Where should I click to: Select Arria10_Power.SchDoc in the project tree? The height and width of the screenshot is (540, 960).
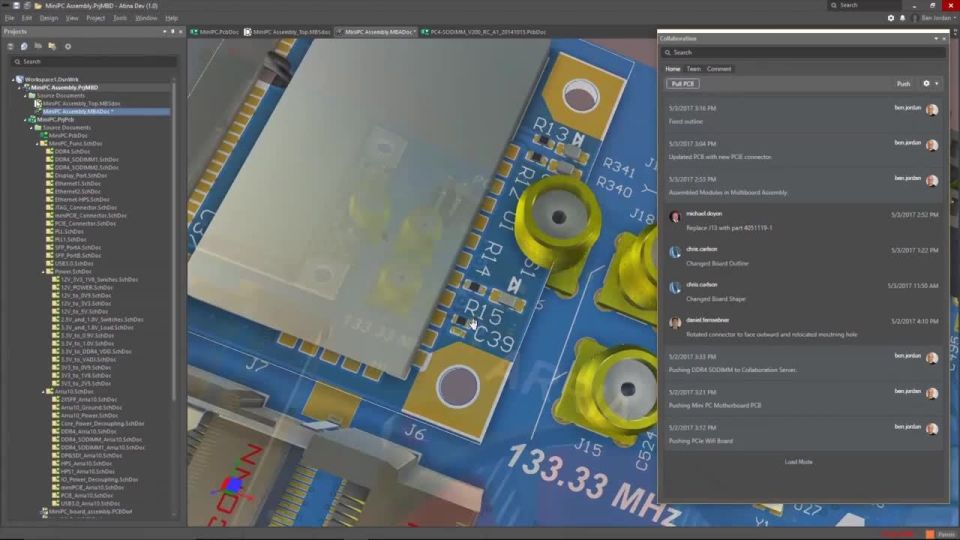(x=90, y=416)
